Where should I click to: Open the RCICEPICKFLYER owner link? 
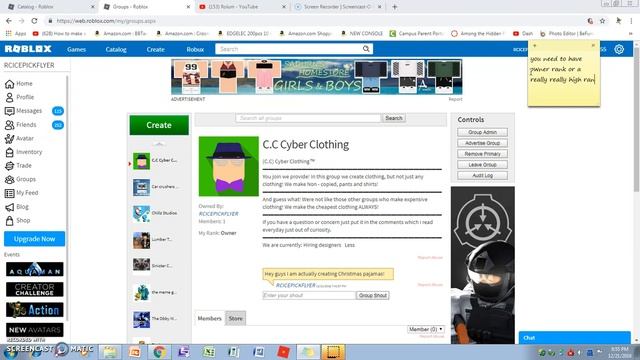218,214
